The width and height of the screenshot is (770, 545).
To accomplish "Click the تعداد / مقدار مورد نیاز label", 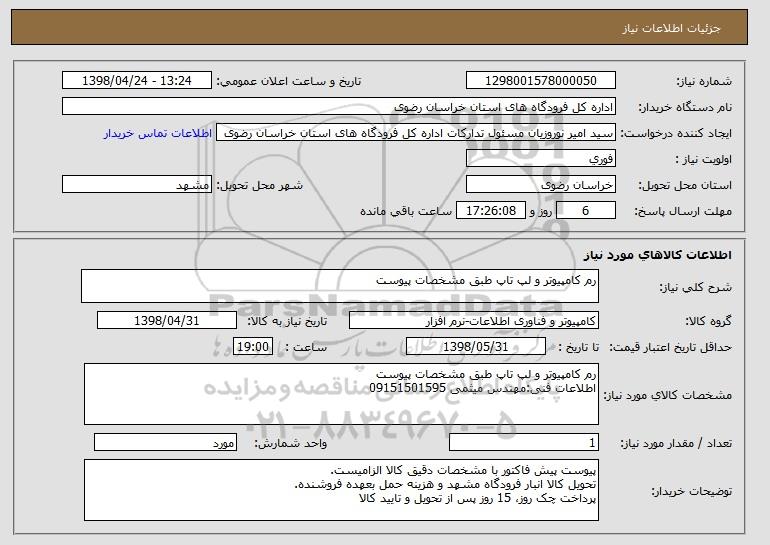I will coord(676,443).
